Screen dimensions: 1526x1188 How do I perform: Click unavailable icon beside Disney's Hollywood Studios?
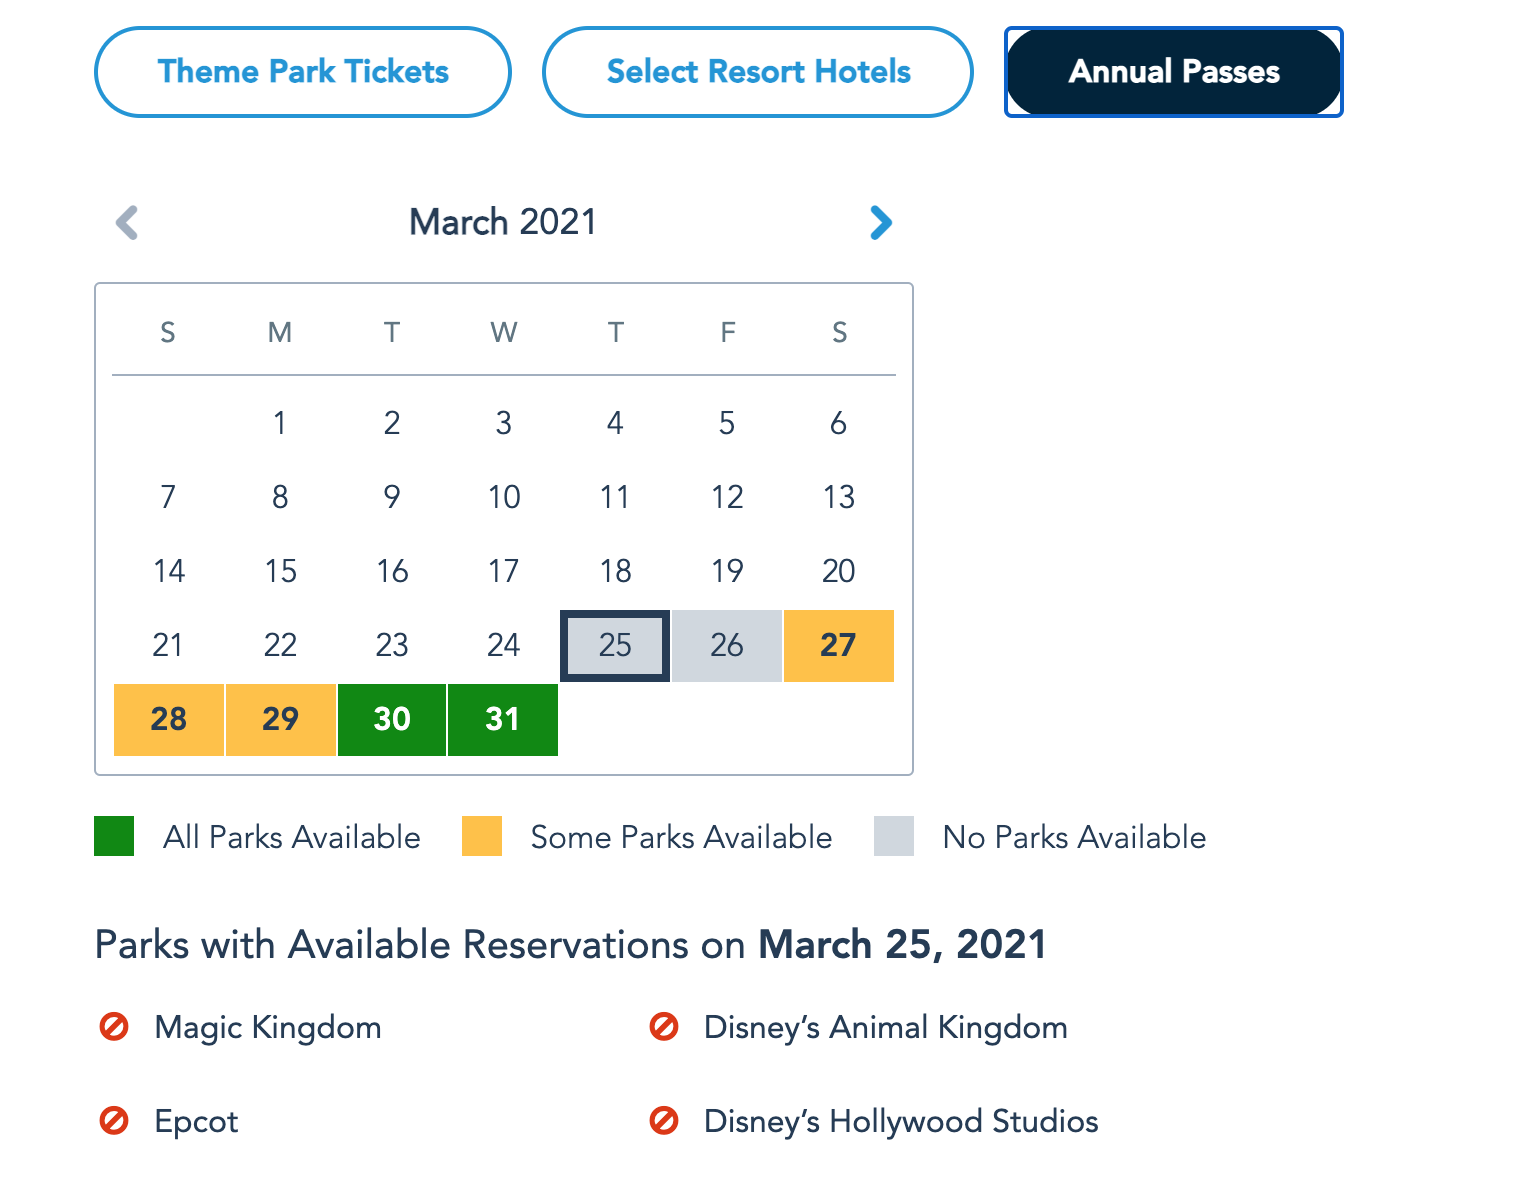[664, 1121]
